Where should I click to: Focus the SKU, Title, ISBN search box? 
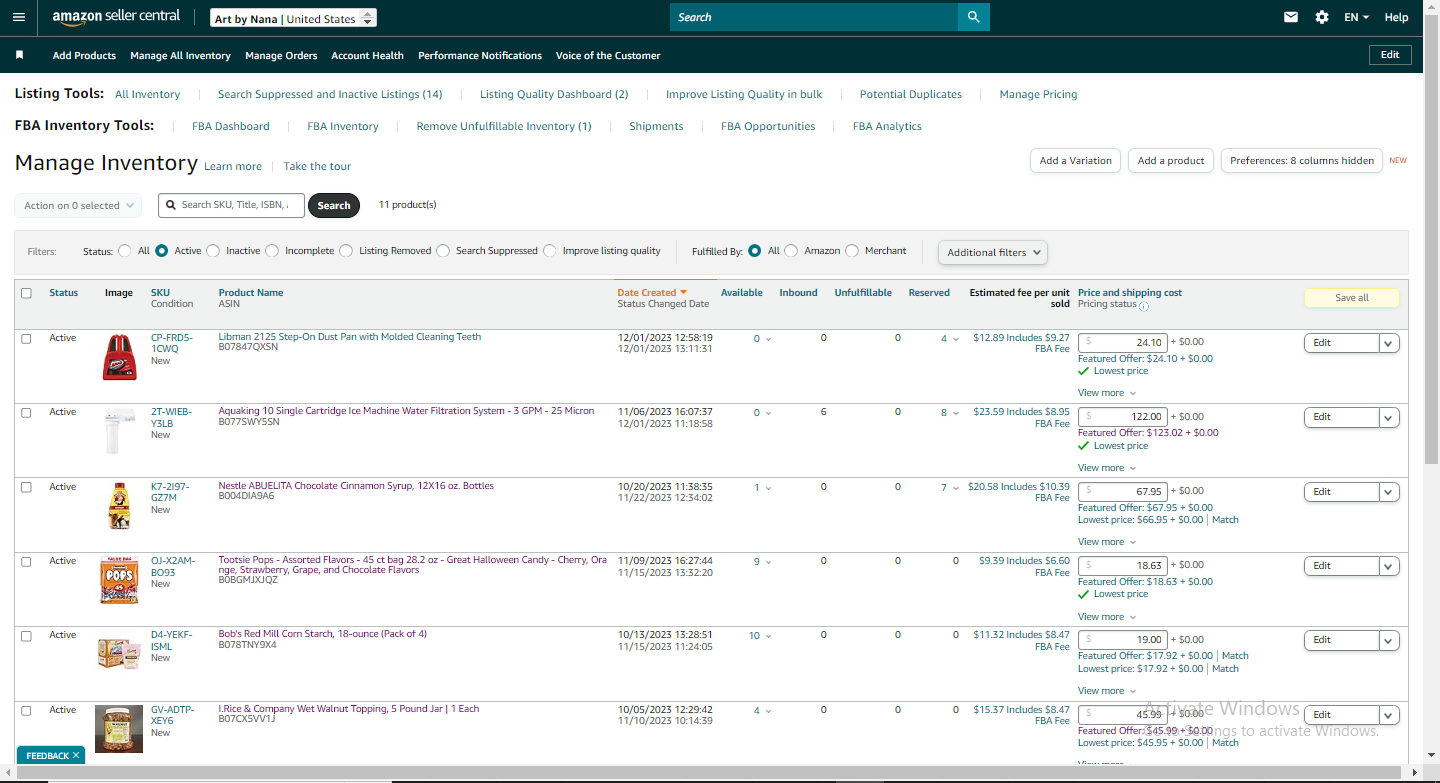point(231,205)
